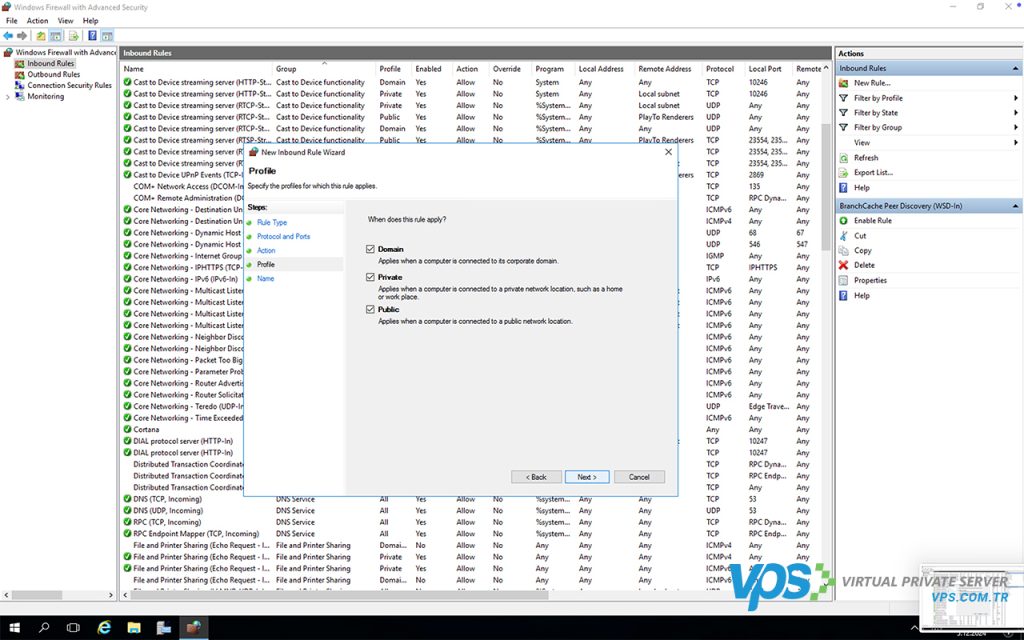Open Server Manager from the taskbar

coord(164,628)
